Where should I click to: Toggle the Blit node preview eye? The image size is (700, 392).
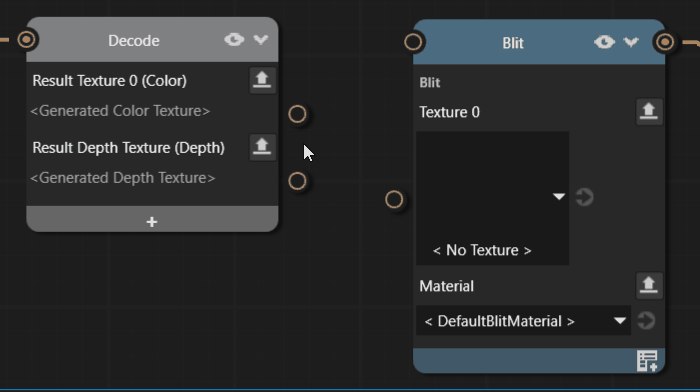tap(604, 42)
